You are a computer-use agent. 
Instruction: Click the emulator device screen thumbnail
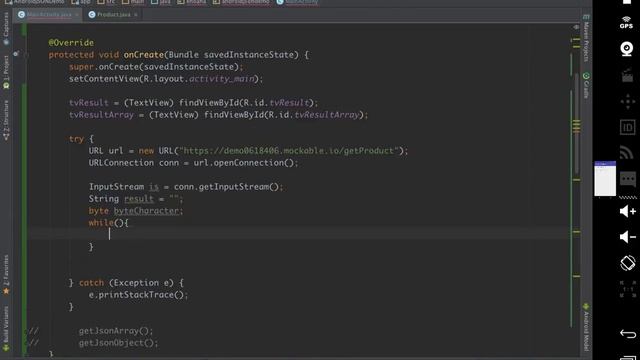605,178
